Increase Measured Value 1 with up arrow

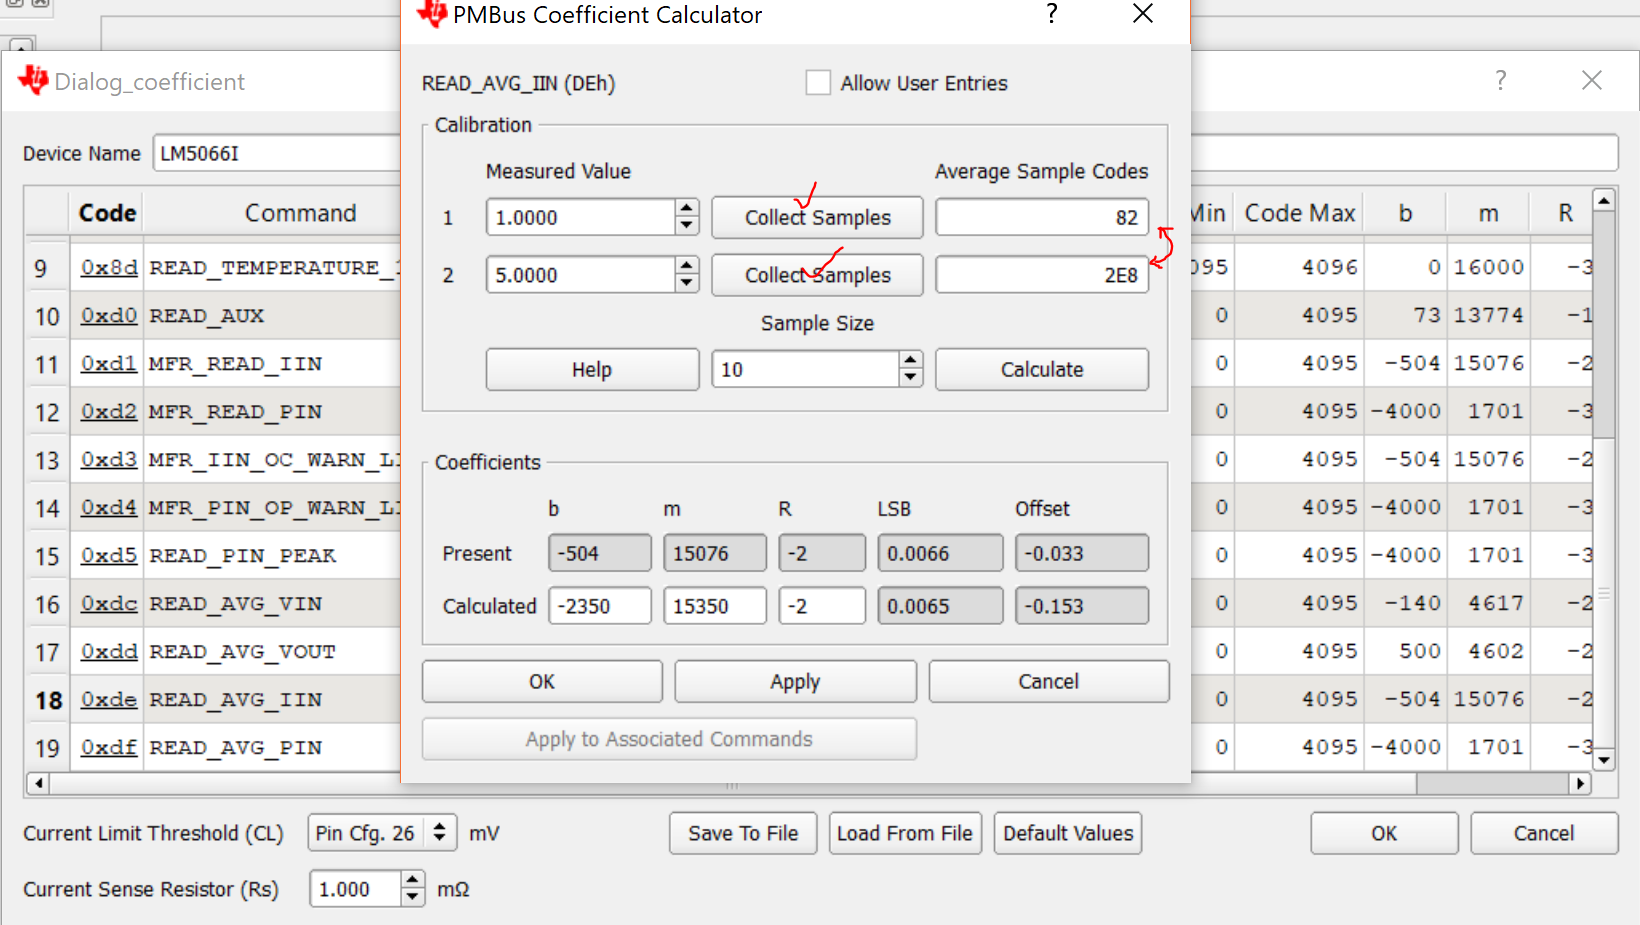tap(687, 208)
